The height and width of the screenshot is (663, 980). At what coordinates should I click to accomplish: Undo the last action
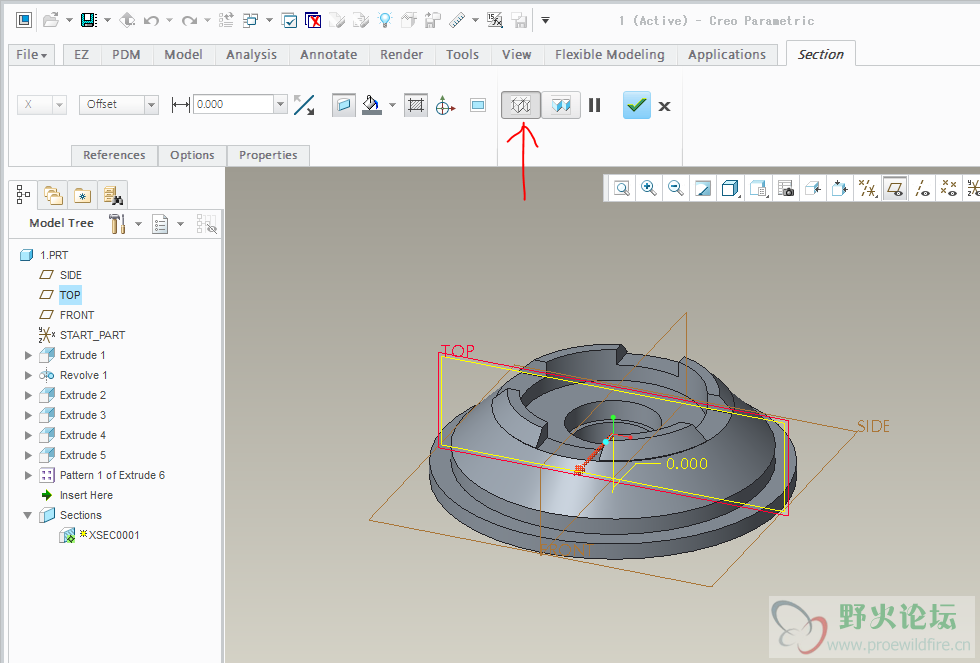(x=151, y=21)
